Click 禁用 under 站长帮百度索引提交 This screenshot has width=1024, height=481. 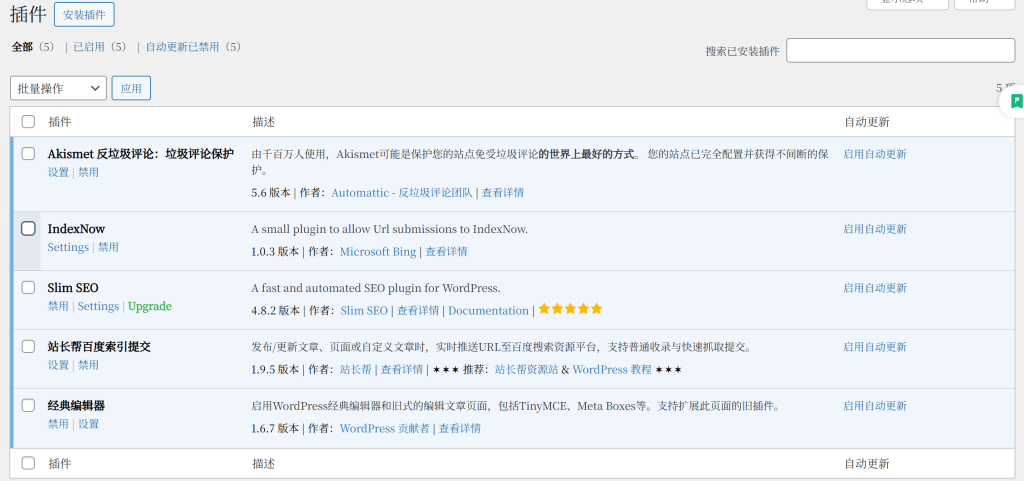pos(88,365)
